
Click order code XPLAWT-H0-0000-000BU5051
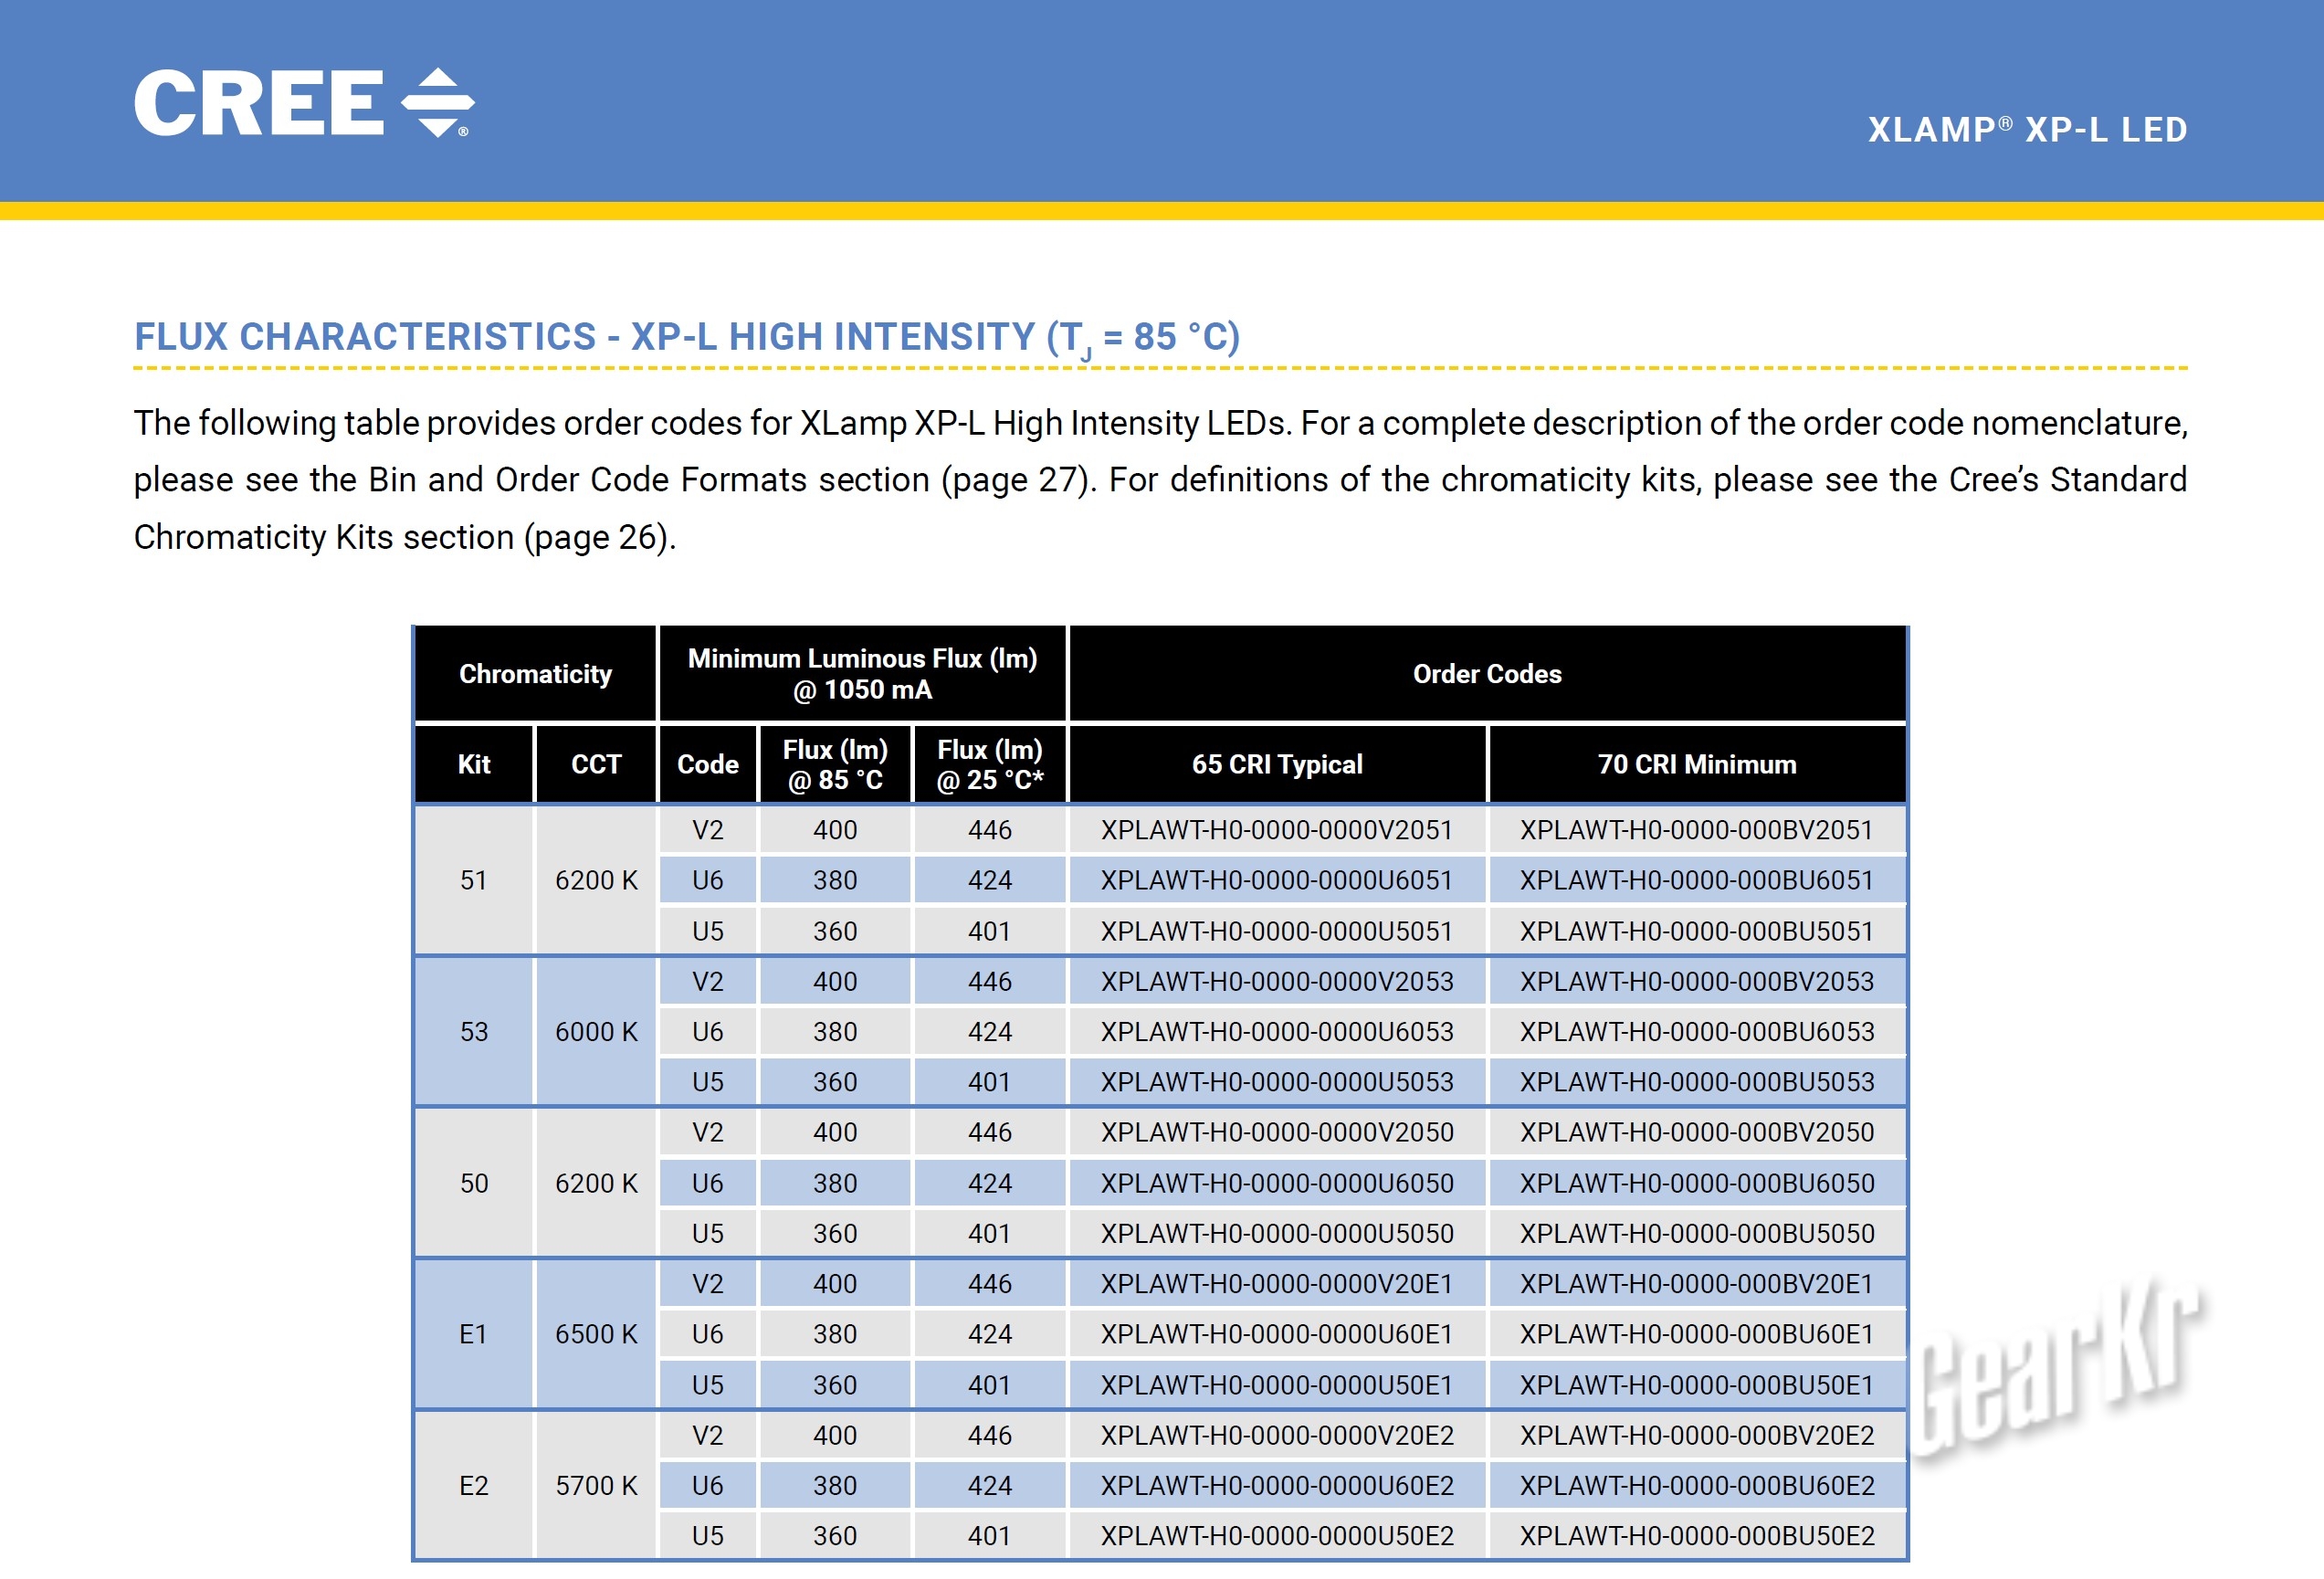click(x=1697, y=931)
